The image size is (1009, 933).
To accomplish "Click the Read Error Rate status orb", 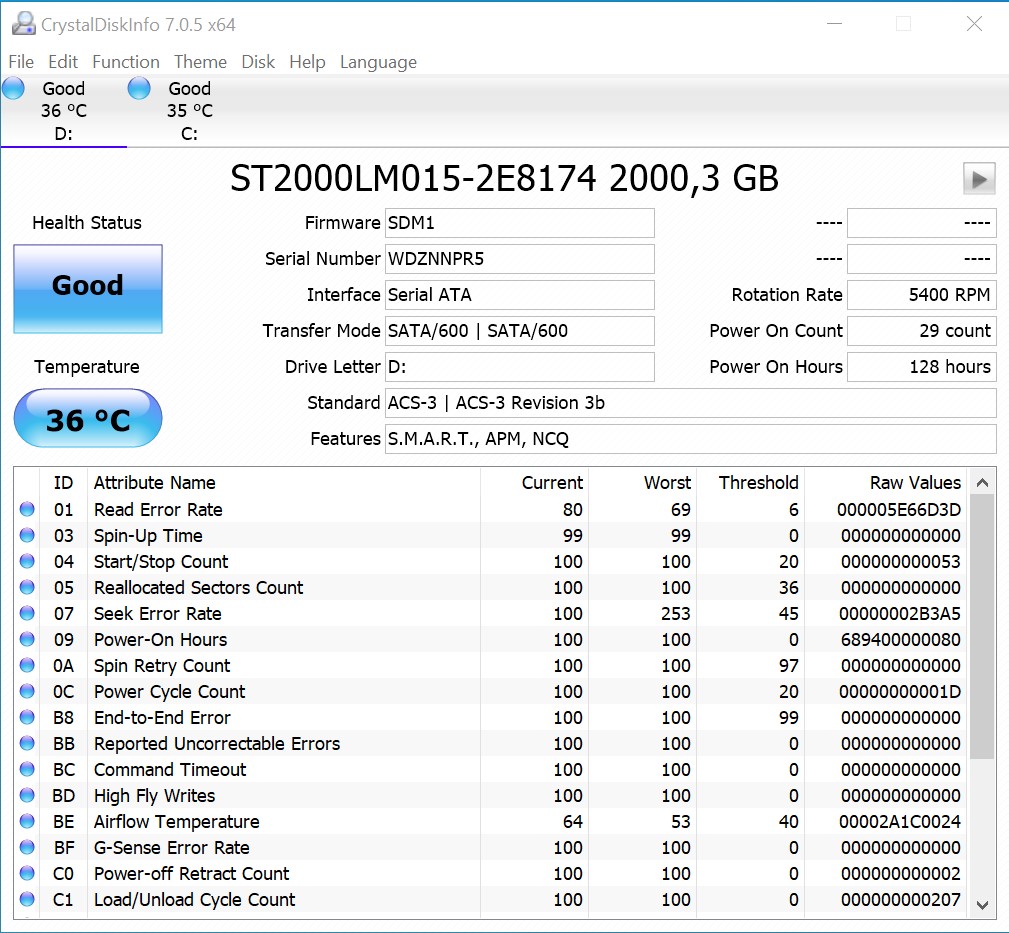I will coord(27,510).
